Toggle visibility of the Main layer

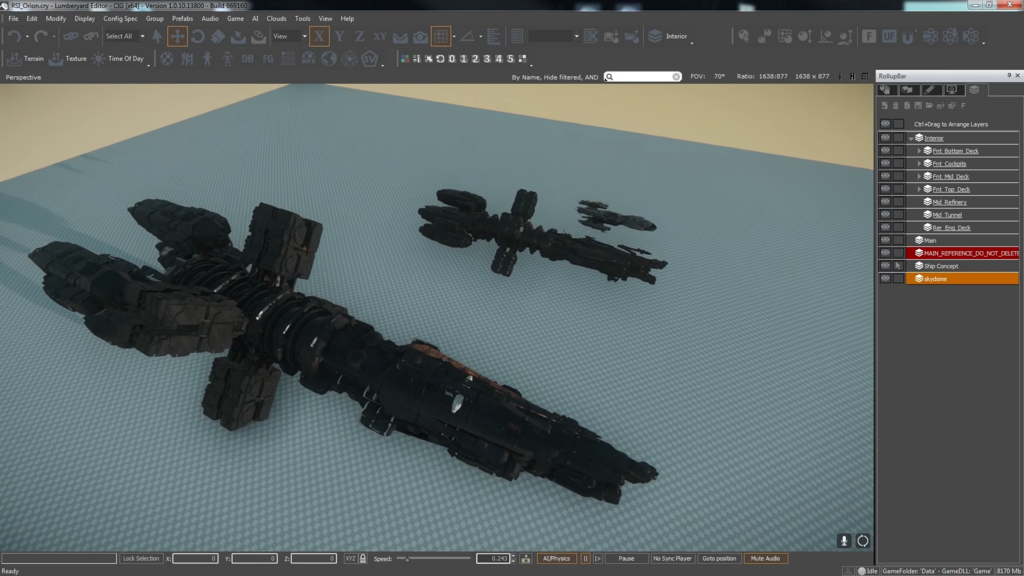885,240
